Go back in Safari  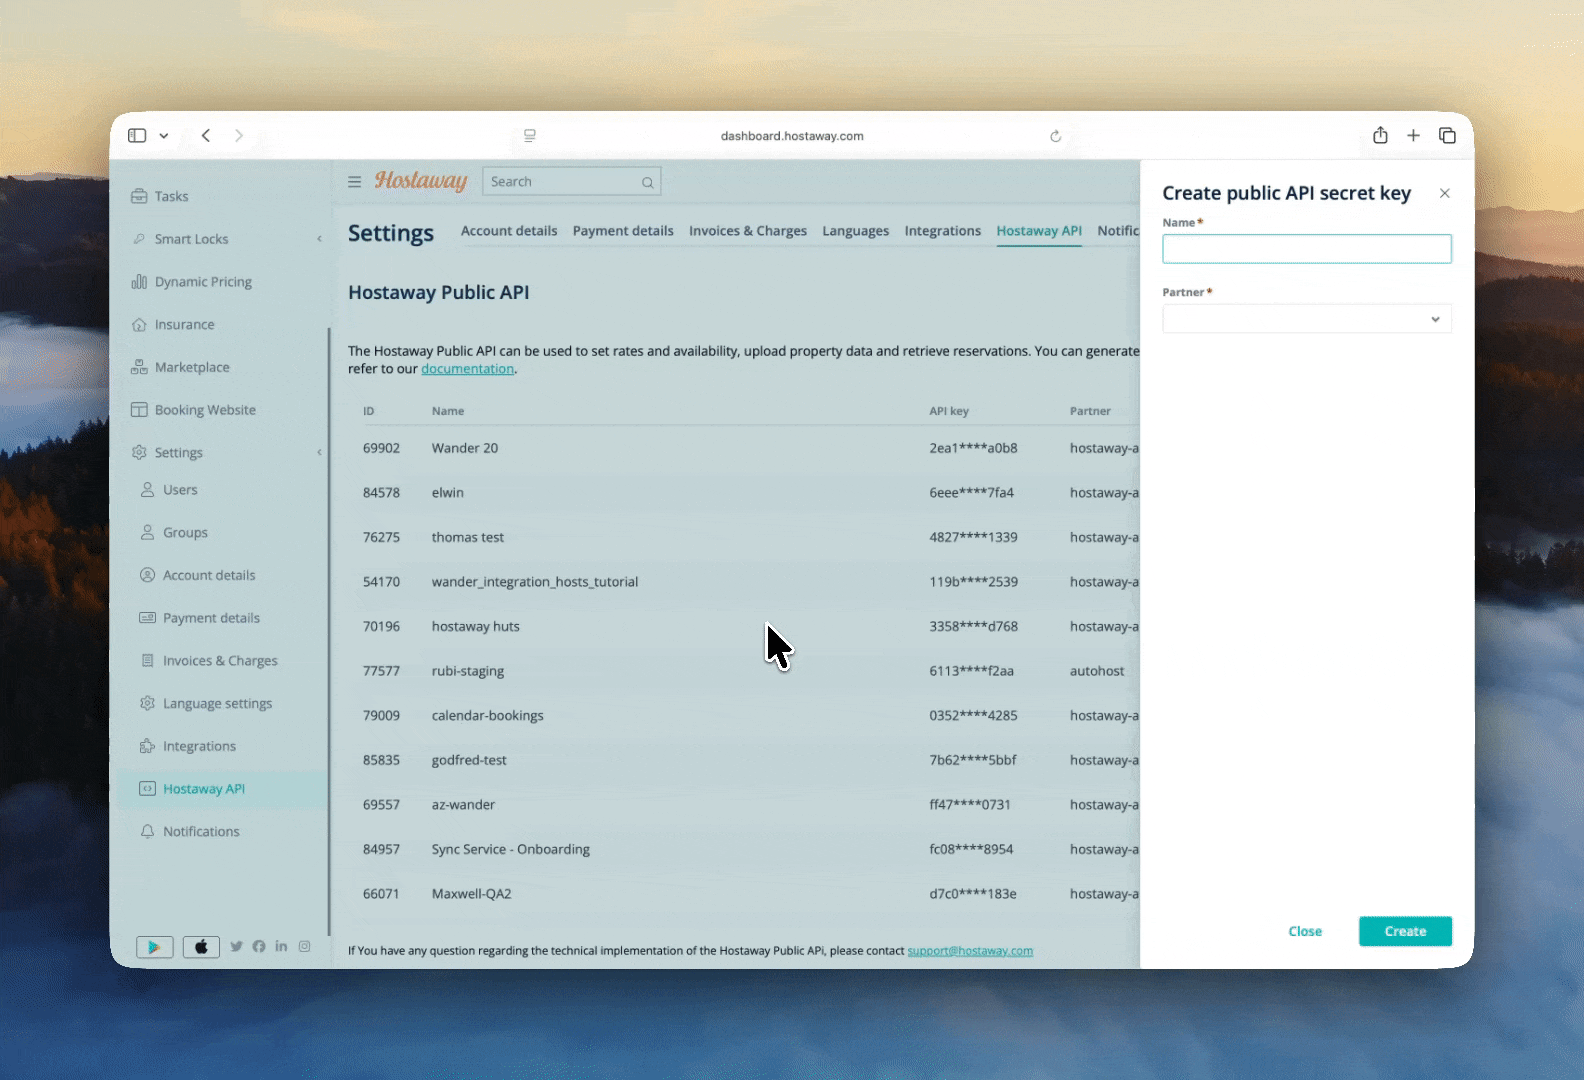(206, 135)
